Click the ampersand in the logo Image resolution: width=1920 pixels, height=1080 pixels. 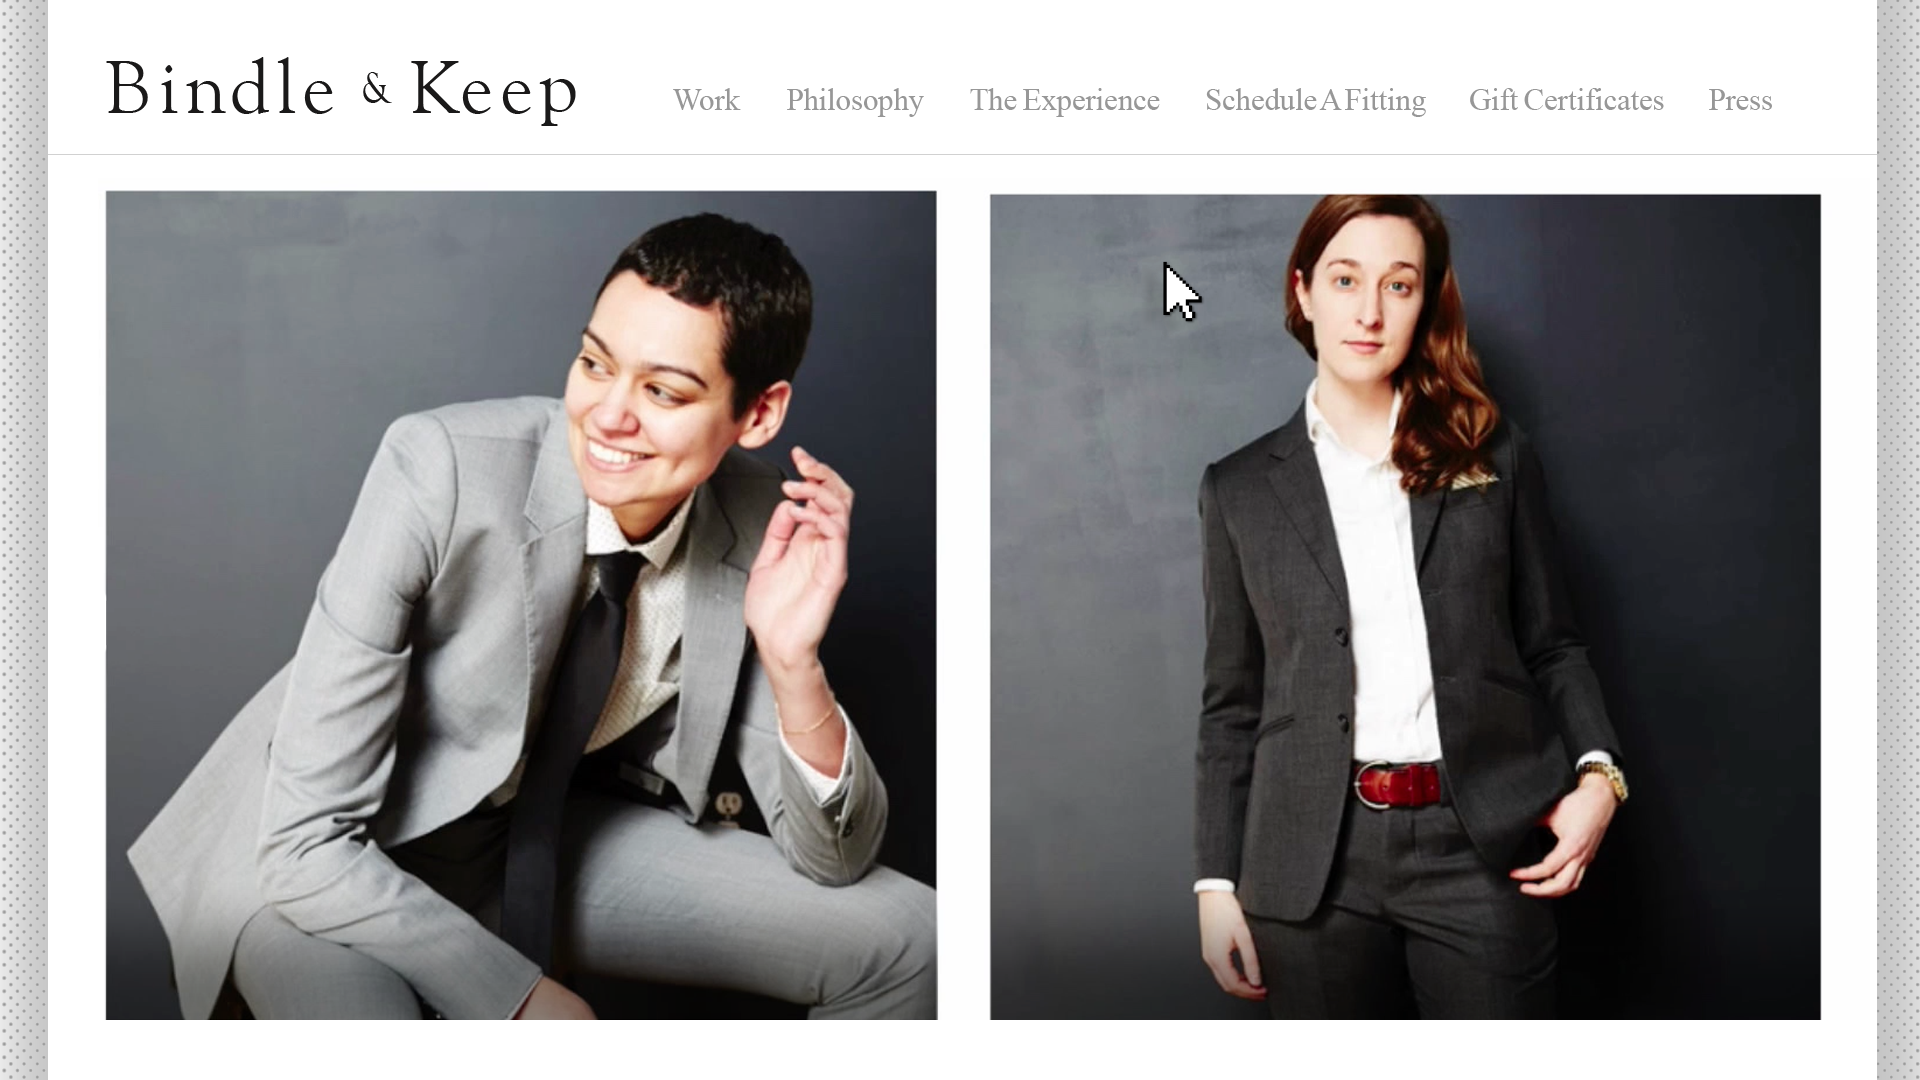coord(376,90)
